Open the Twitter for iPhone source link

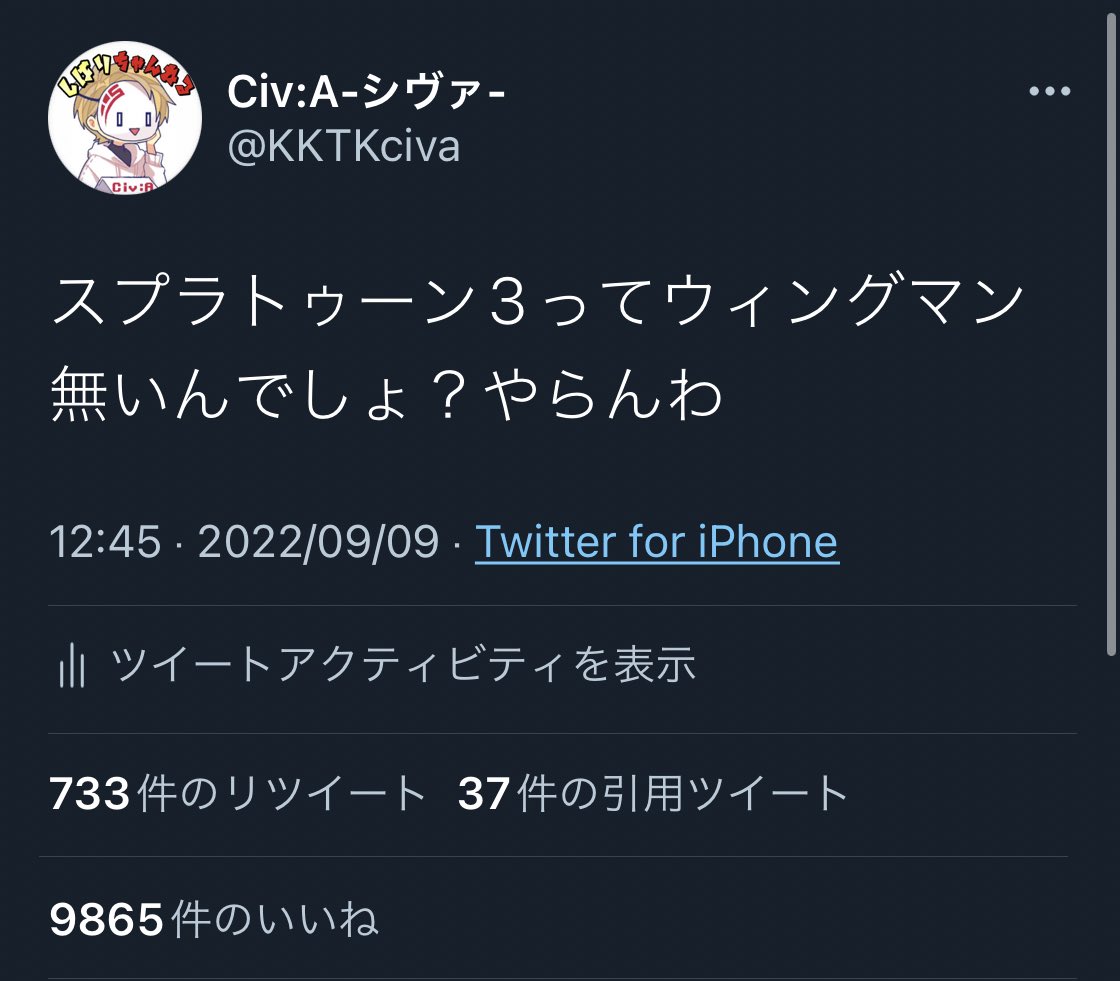pyautogui.click(x=656, y=542)
